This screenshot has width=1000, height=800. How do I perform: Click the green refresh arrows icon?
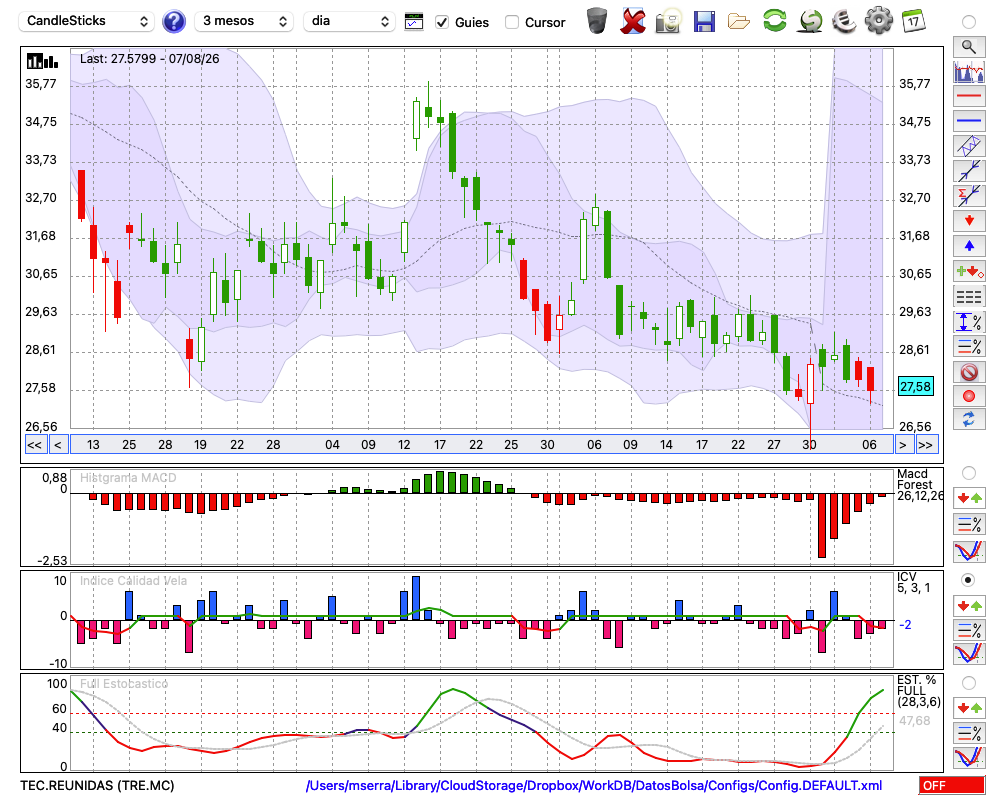(774, 20)
